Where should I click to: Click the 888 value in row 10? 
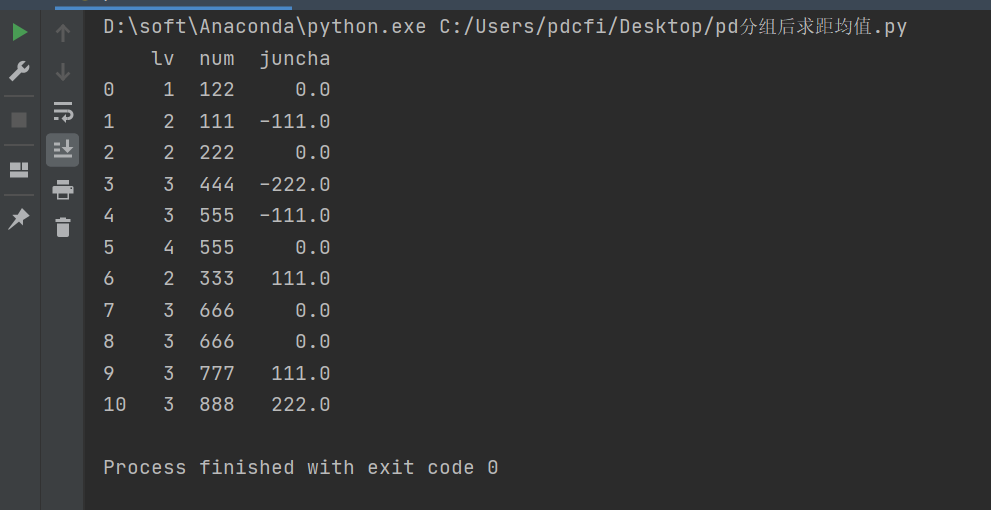[217, 404]
